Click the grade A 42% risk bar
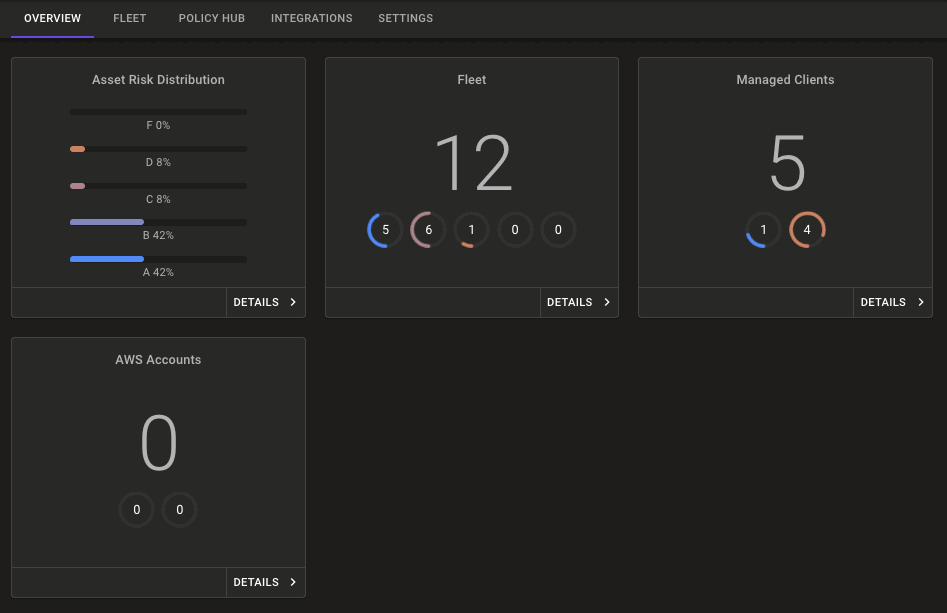Viewport: 947px width, 613px height. (x=158, y=259)
